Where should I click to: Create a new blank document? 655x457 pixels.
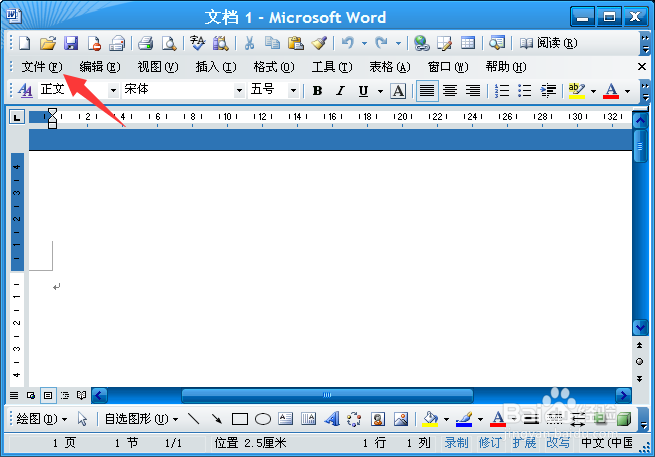pyautogui.click(x=25, y=43)
